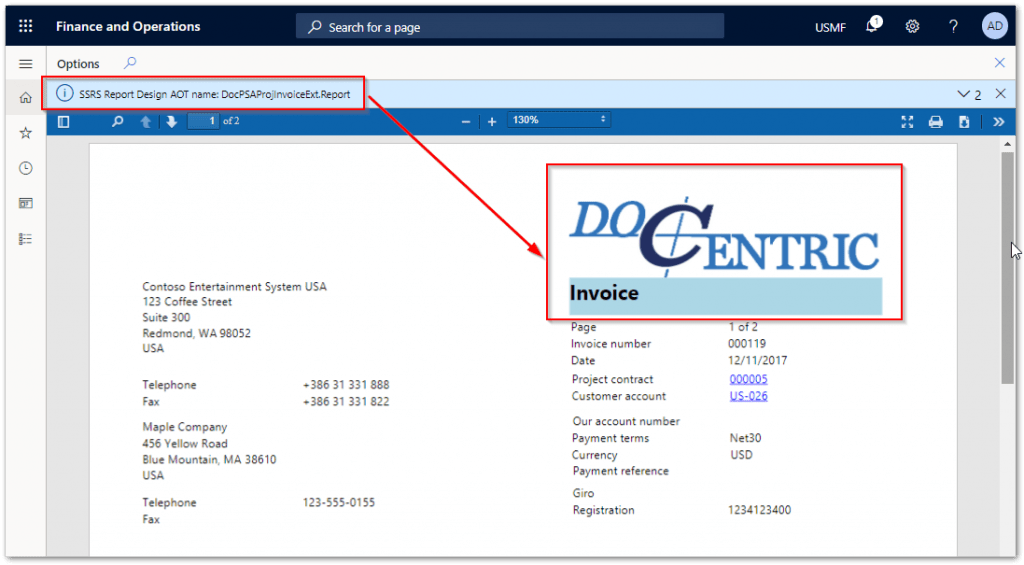Viewport: 1024px width, 565px height.
Task: Open the app launcher waffle menu
Action: (x=25, y=26)
